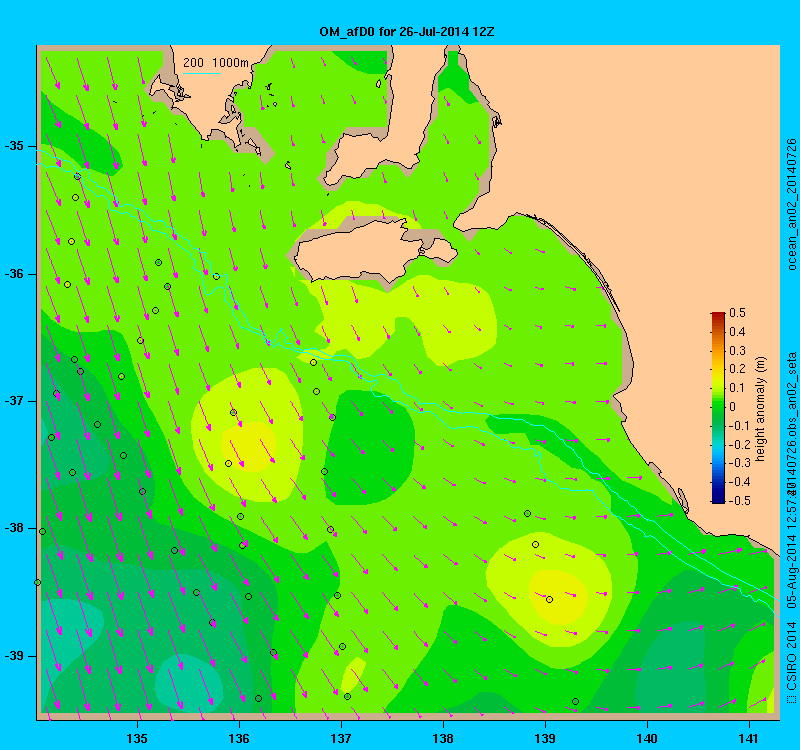800x750 pixels.
Task: Pick the -0.3 tick label on colorbar
Action: [x=739, y=463]
